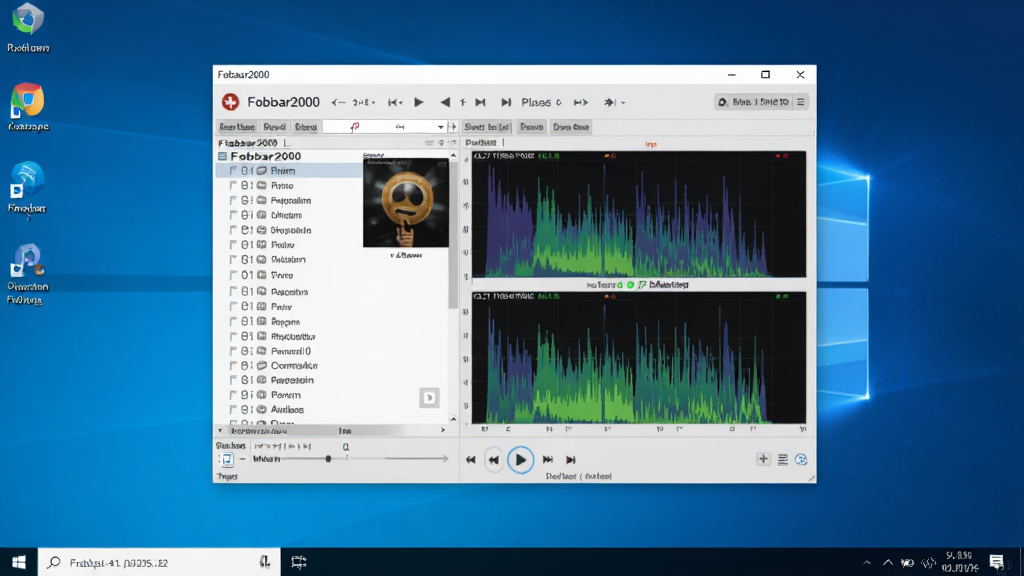This screenshot has height=576, width=1024.
Task: Click the list-lines icon beside the plus icon
Action: (x=782, y=460)
